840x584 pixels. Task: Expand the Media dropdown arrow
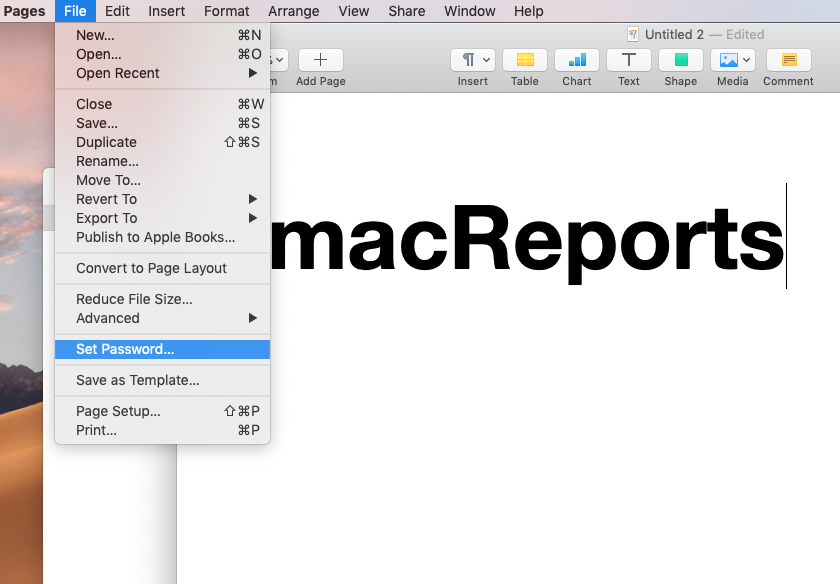746,59
